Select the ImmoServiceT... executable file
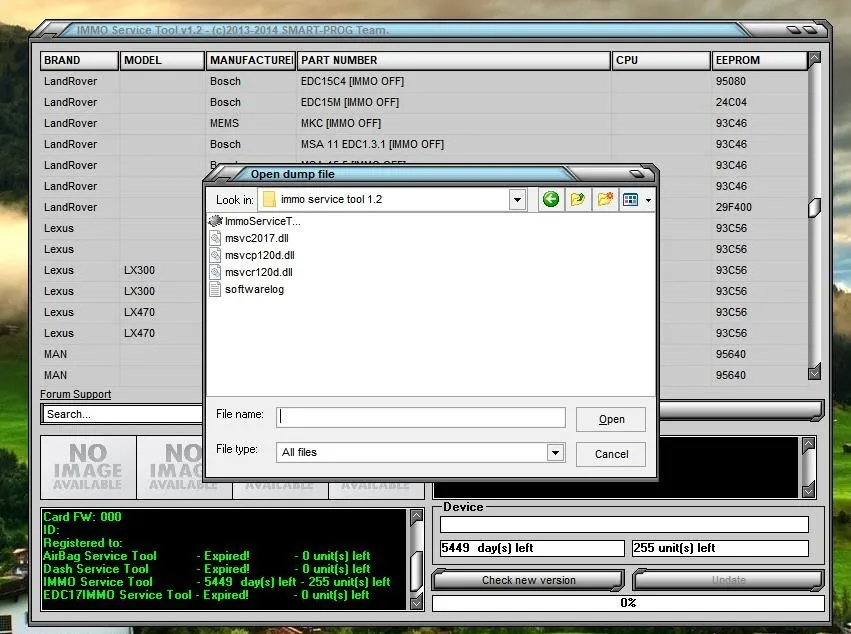 tap(255, 221)
